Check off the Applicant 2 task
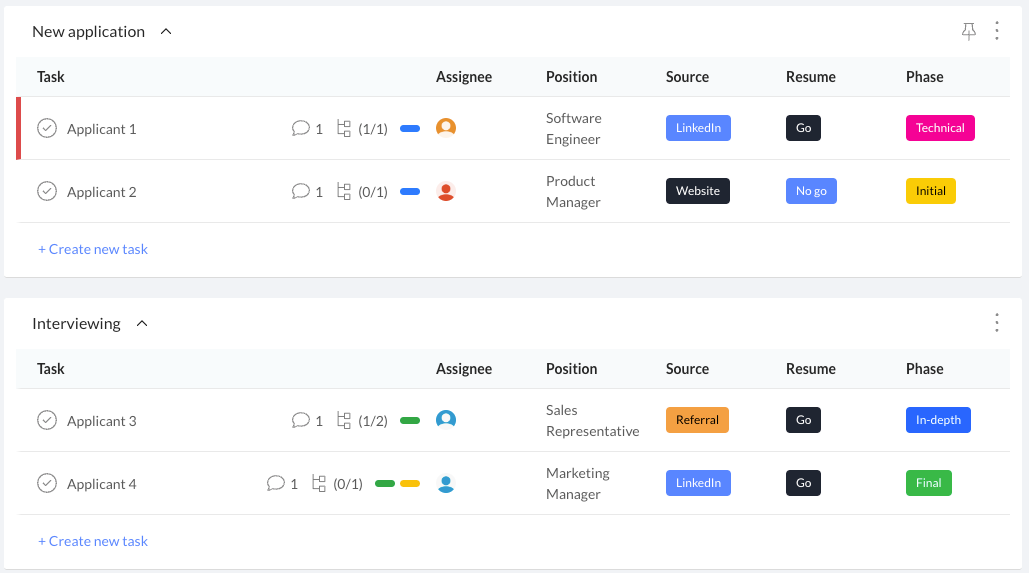Viewport: 1029px width, 573px height. tap(47, 191)
